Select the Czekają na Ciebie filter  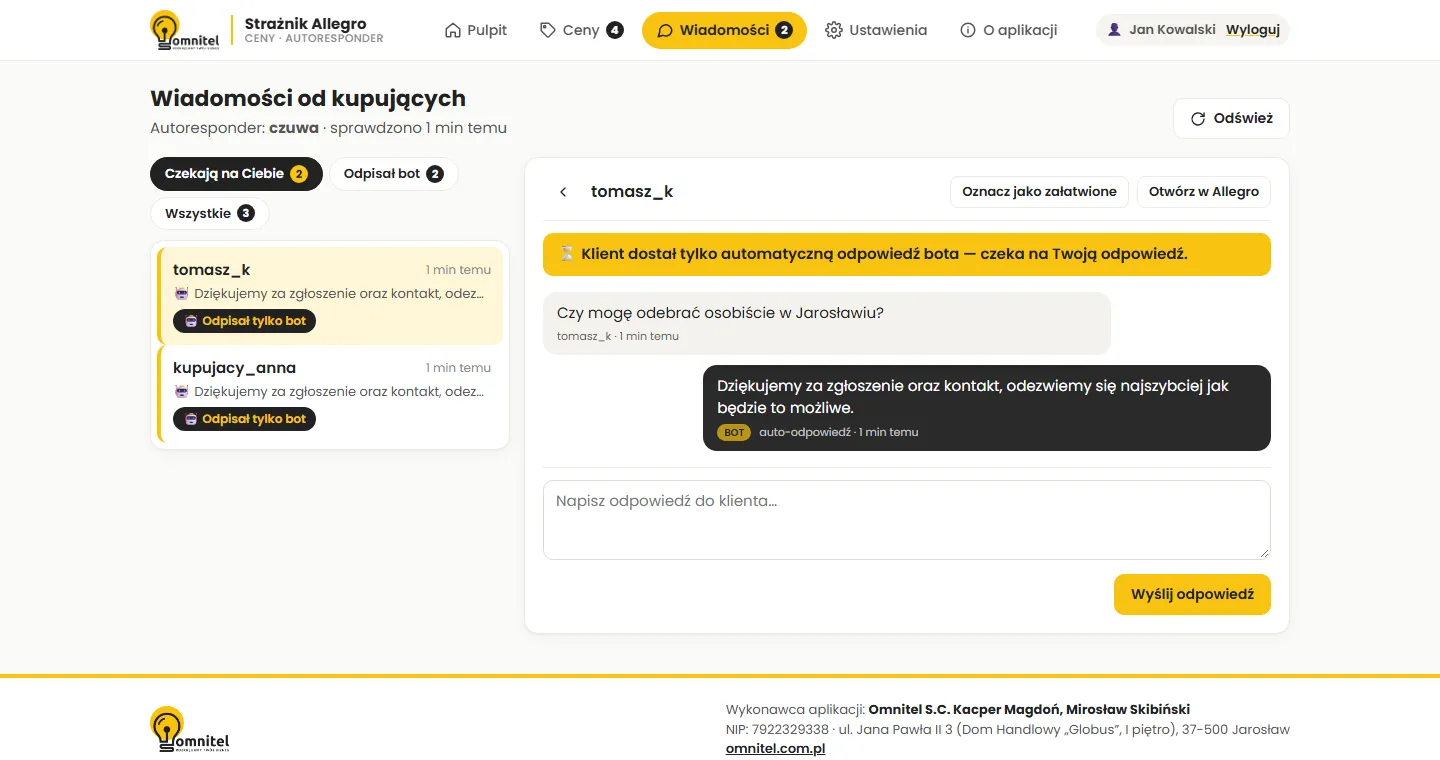pyautogui.click(x=236, y=174)
